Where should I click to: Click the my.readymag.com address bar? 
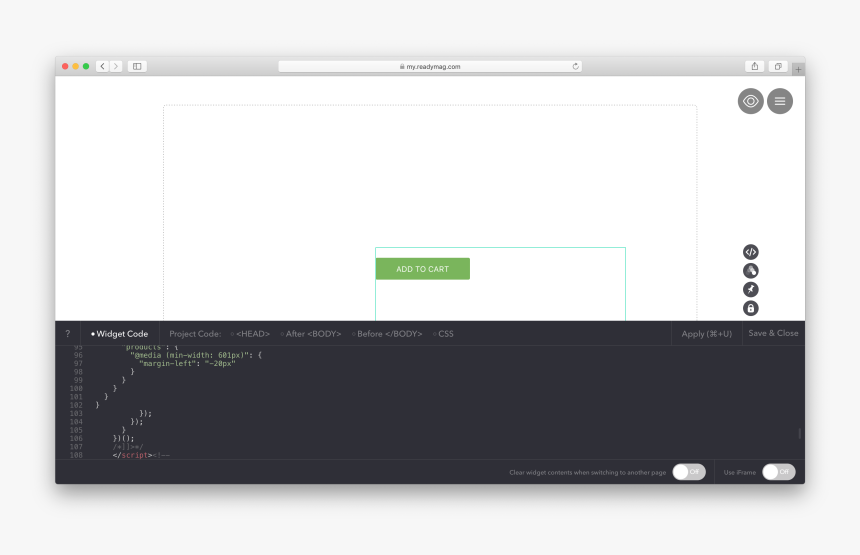pyautogui.click(x=430, y=66)
